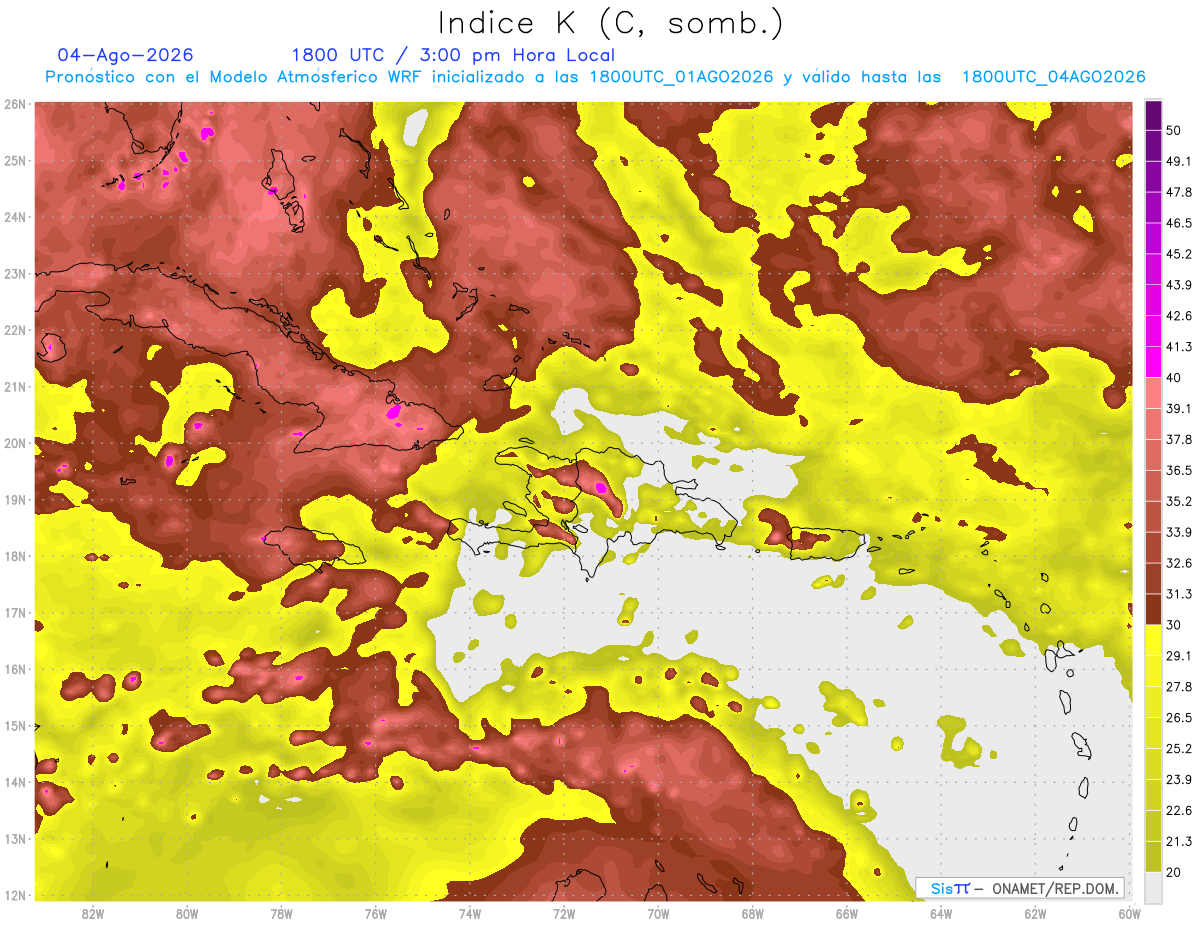Click the '18N' latitude label

[x=14, y=556]
